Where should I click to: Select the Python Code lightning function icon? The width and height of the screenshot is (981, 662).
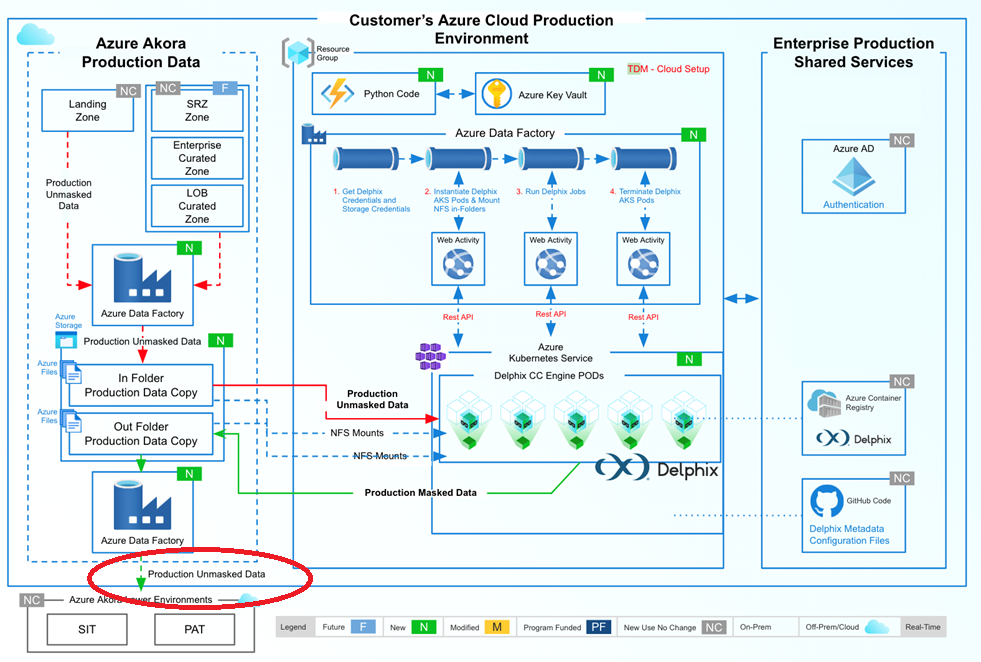click(337, 94)
